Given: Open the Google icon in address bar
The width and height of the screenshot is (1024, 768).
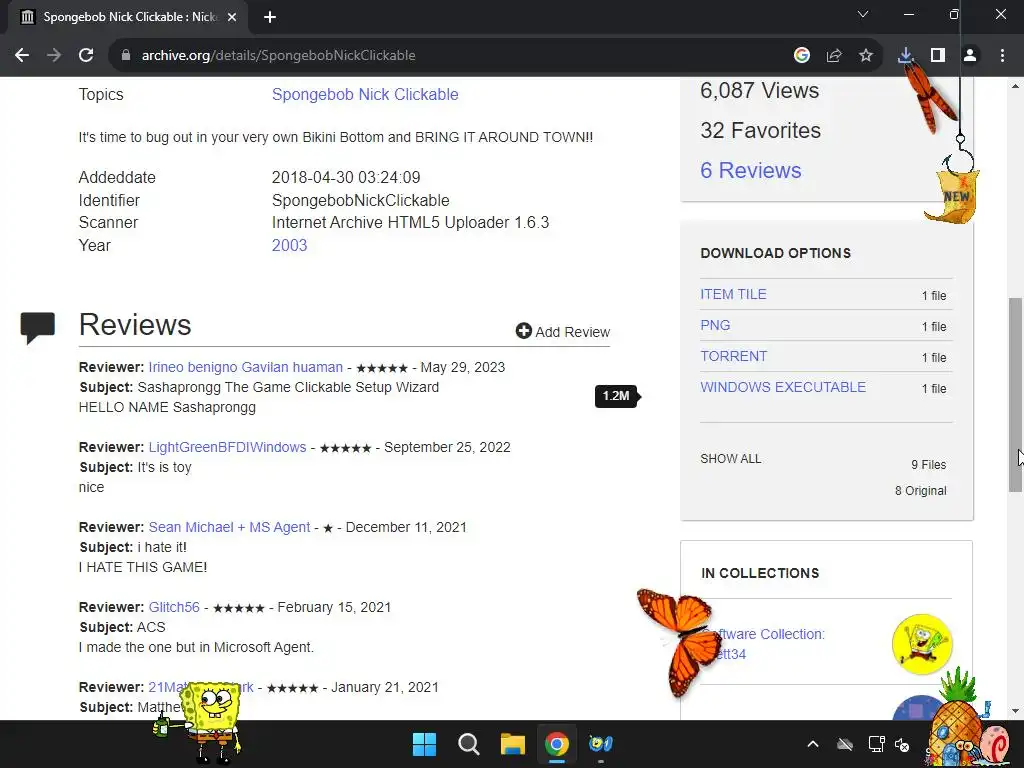Looking at the screenshot, I should point(801,56).
